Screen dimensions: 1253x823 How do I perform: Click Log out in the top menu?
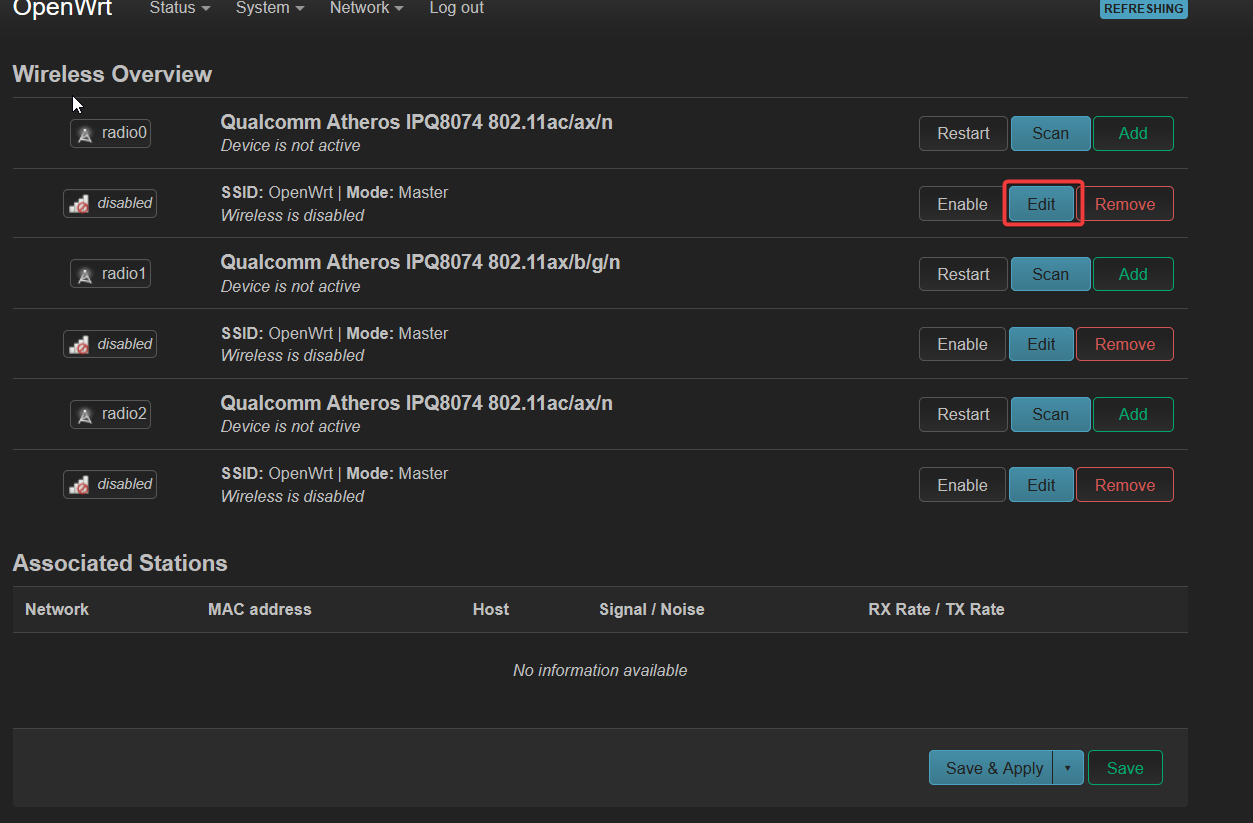456,8
